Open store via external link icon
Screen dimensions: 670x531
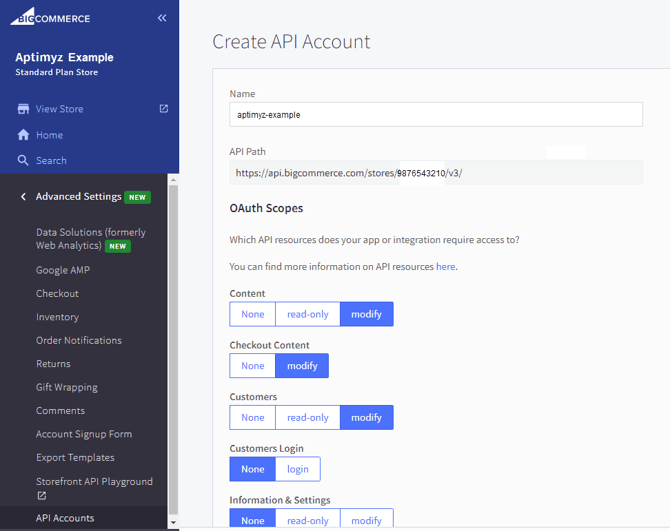(x=164, y=109)
